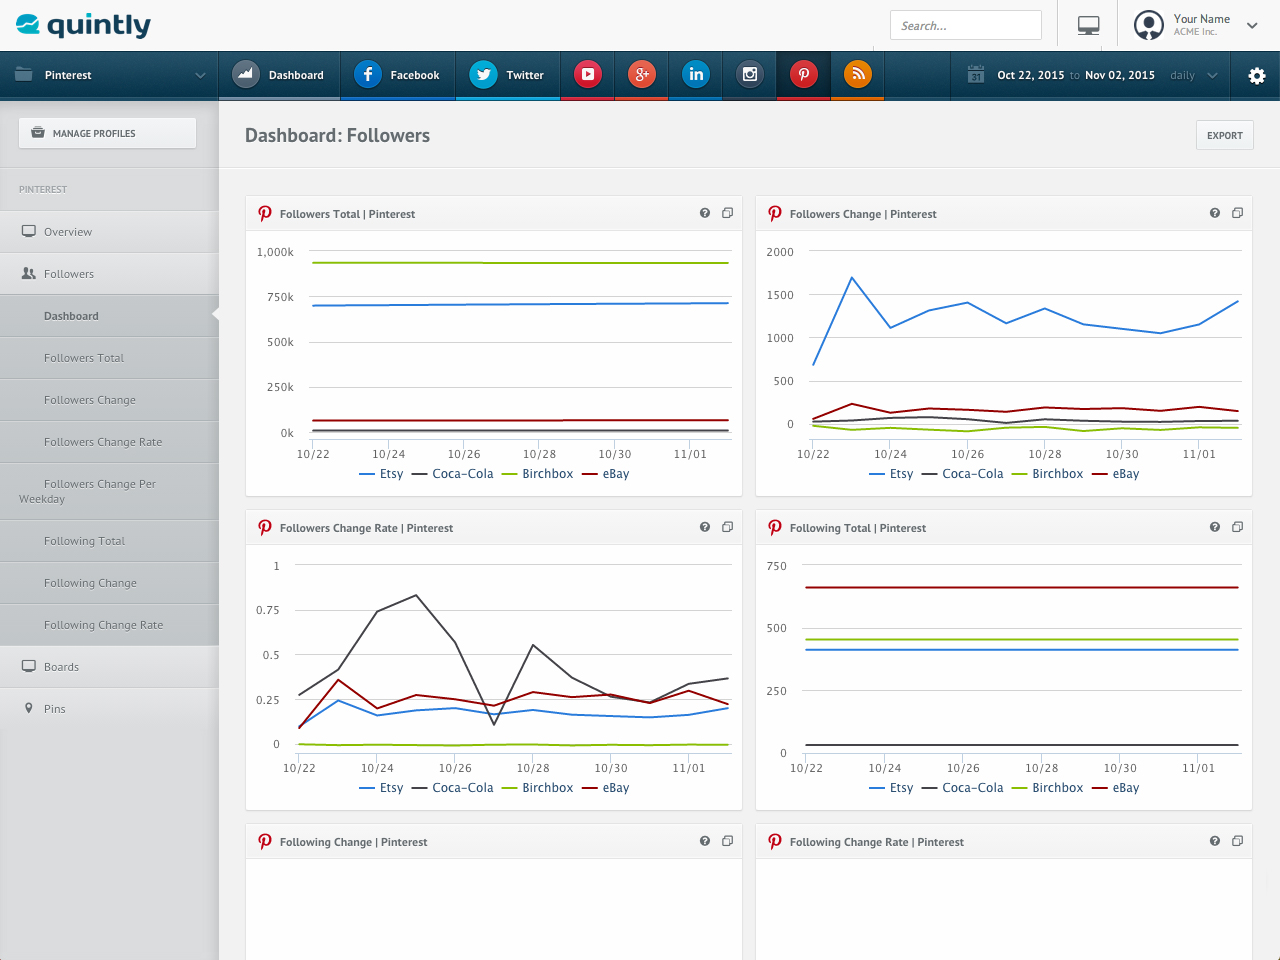Select the Dashboard item under Followers
The image size is (1280, 960).
click(109, 316)
